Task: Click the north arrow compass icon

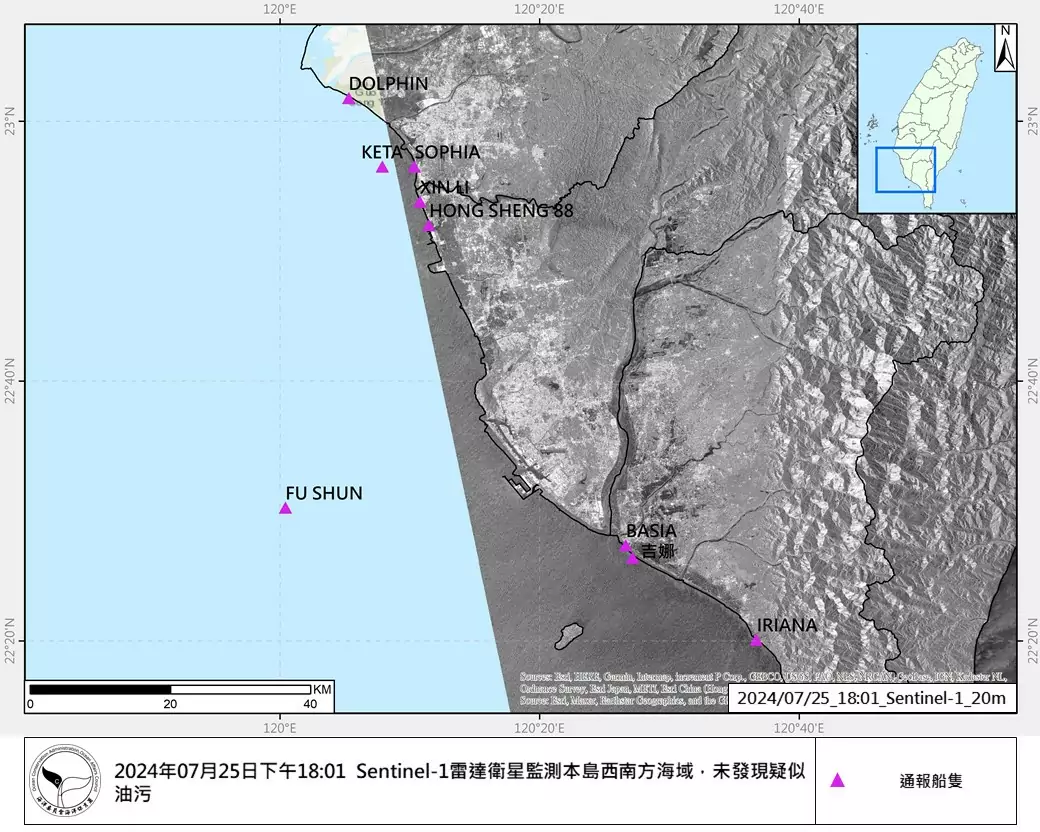Action: (1005, 48)
